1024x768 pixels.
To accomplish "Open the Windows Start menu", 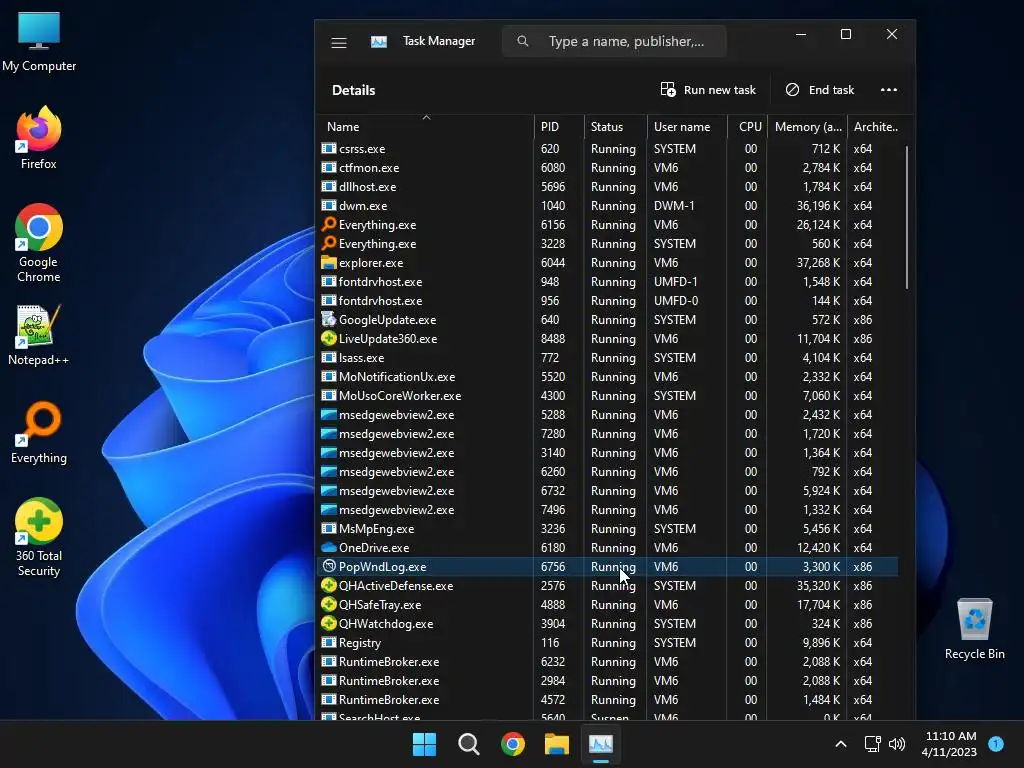I will pyautogui.click(x=424, y=744).
